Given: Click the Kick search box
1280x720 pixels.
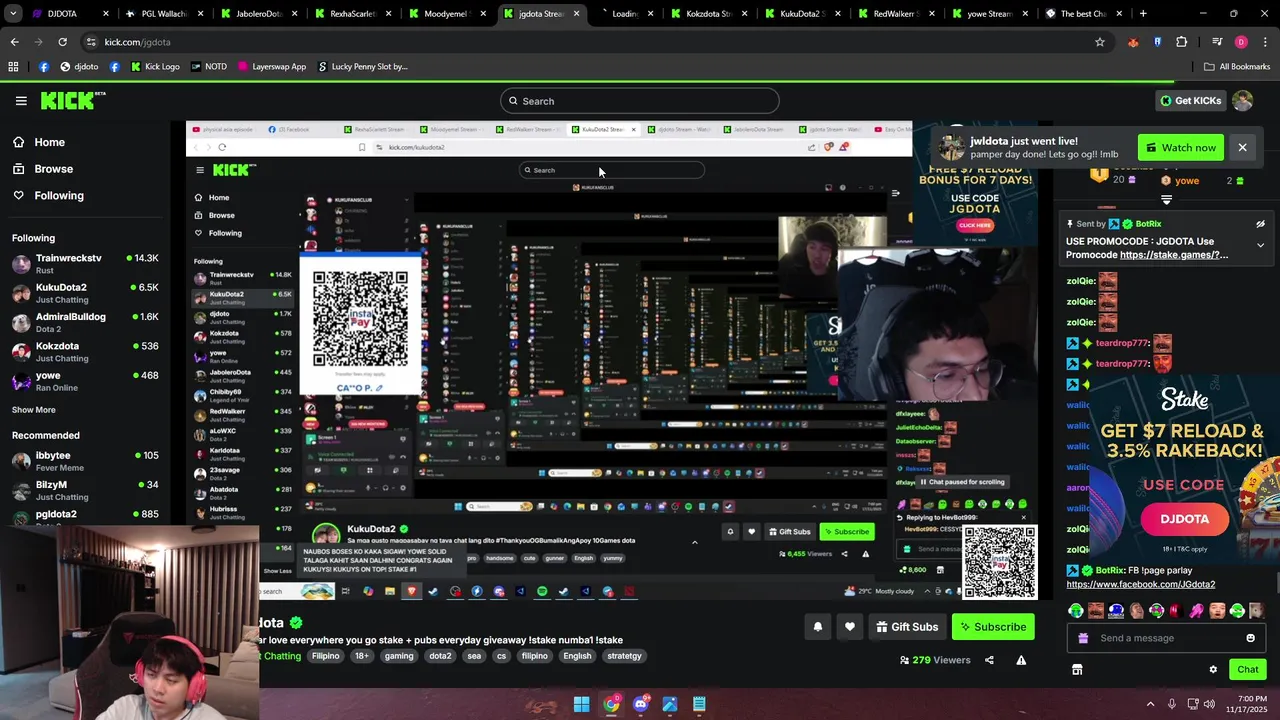Looking at the screenshot, I should [640, 101].
